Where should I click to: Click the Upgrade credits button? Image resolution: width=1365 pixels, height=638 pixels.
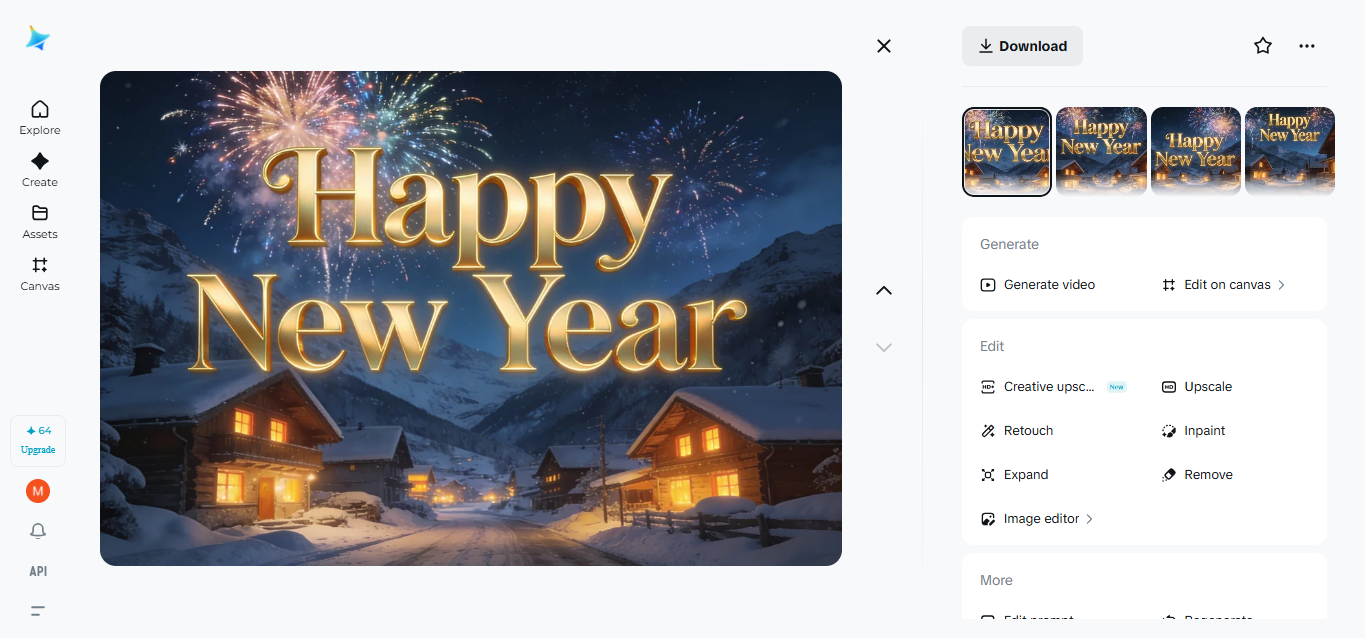(38, 441)
